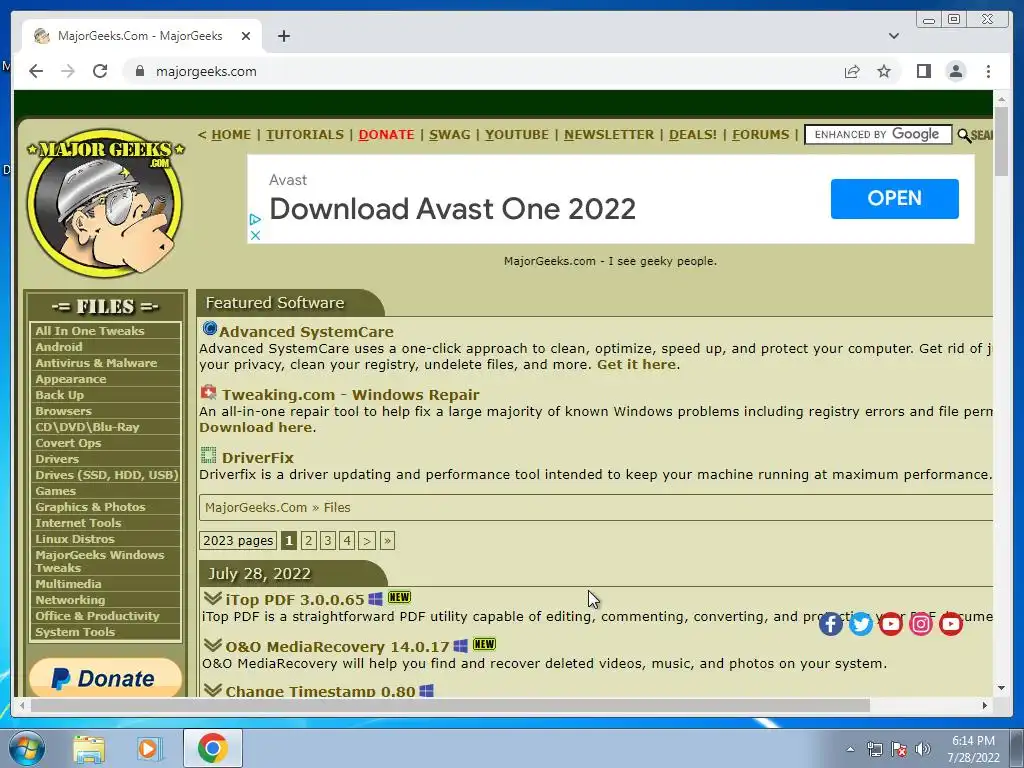The width and height of the screenshot is (1024, 768).
Task: Click the browser Forward arrow
Action: tap(68, 71)
